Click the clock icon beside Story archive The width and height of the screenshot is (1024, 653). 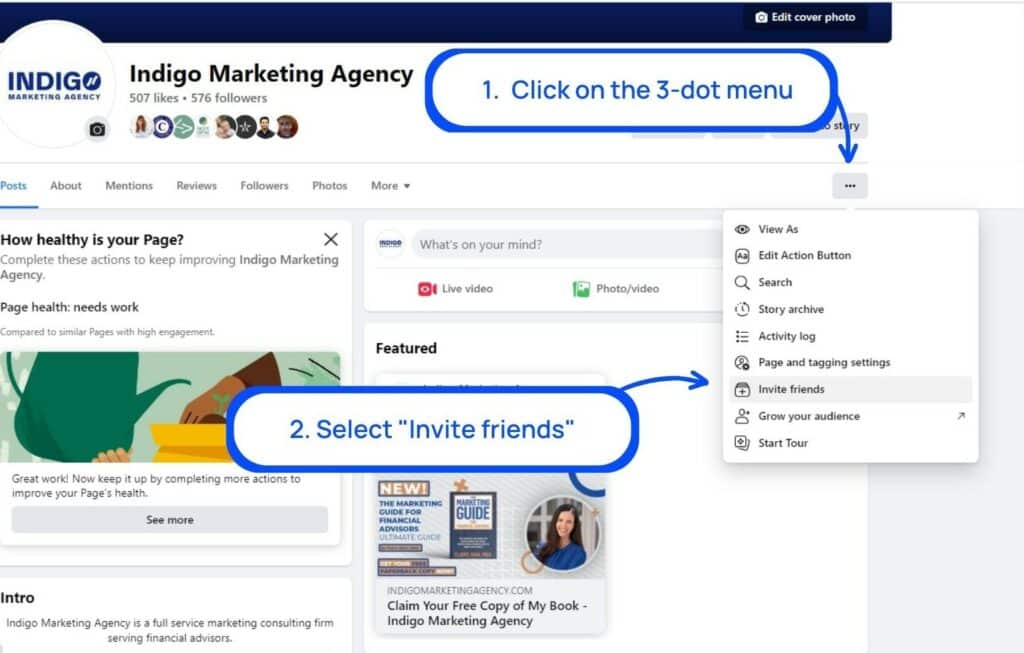(742, 310)
